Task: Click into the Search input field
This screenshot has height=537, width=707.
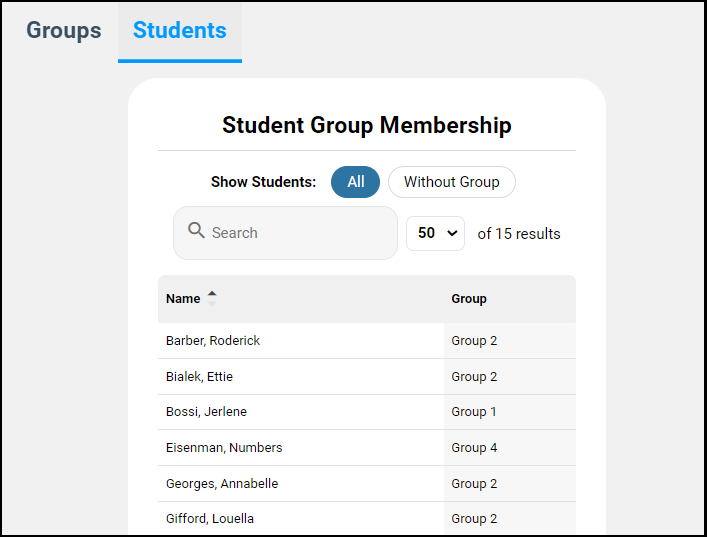Action: click(295, 233)
